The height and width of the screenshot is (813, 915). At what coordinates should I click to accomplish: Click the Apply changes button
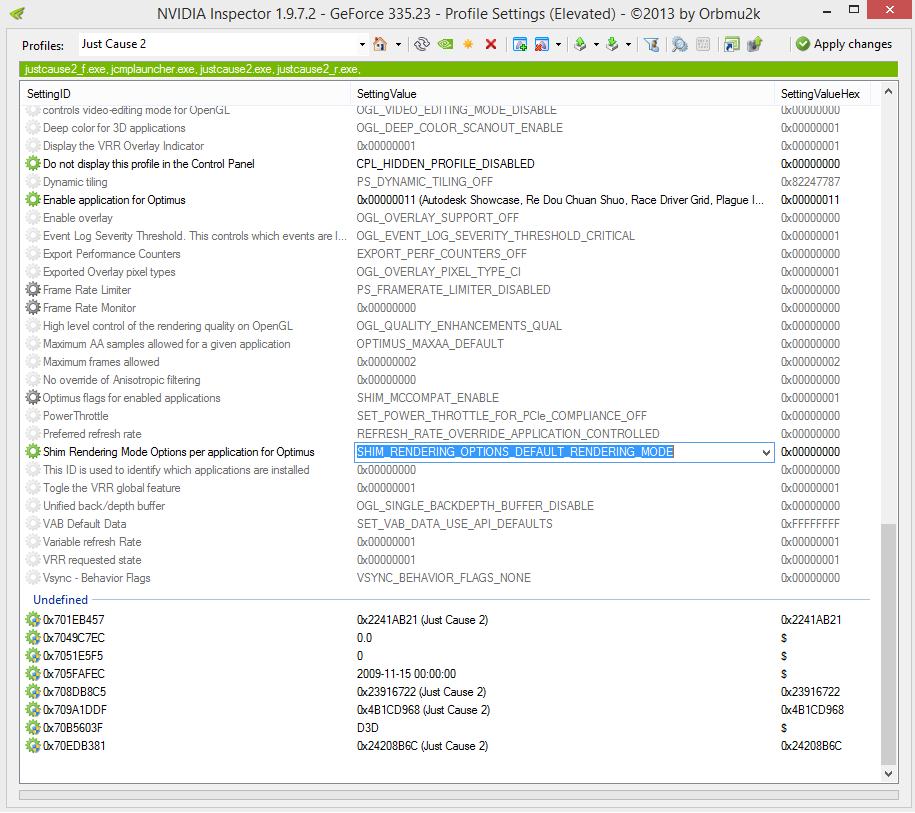(x=843, y=44)
